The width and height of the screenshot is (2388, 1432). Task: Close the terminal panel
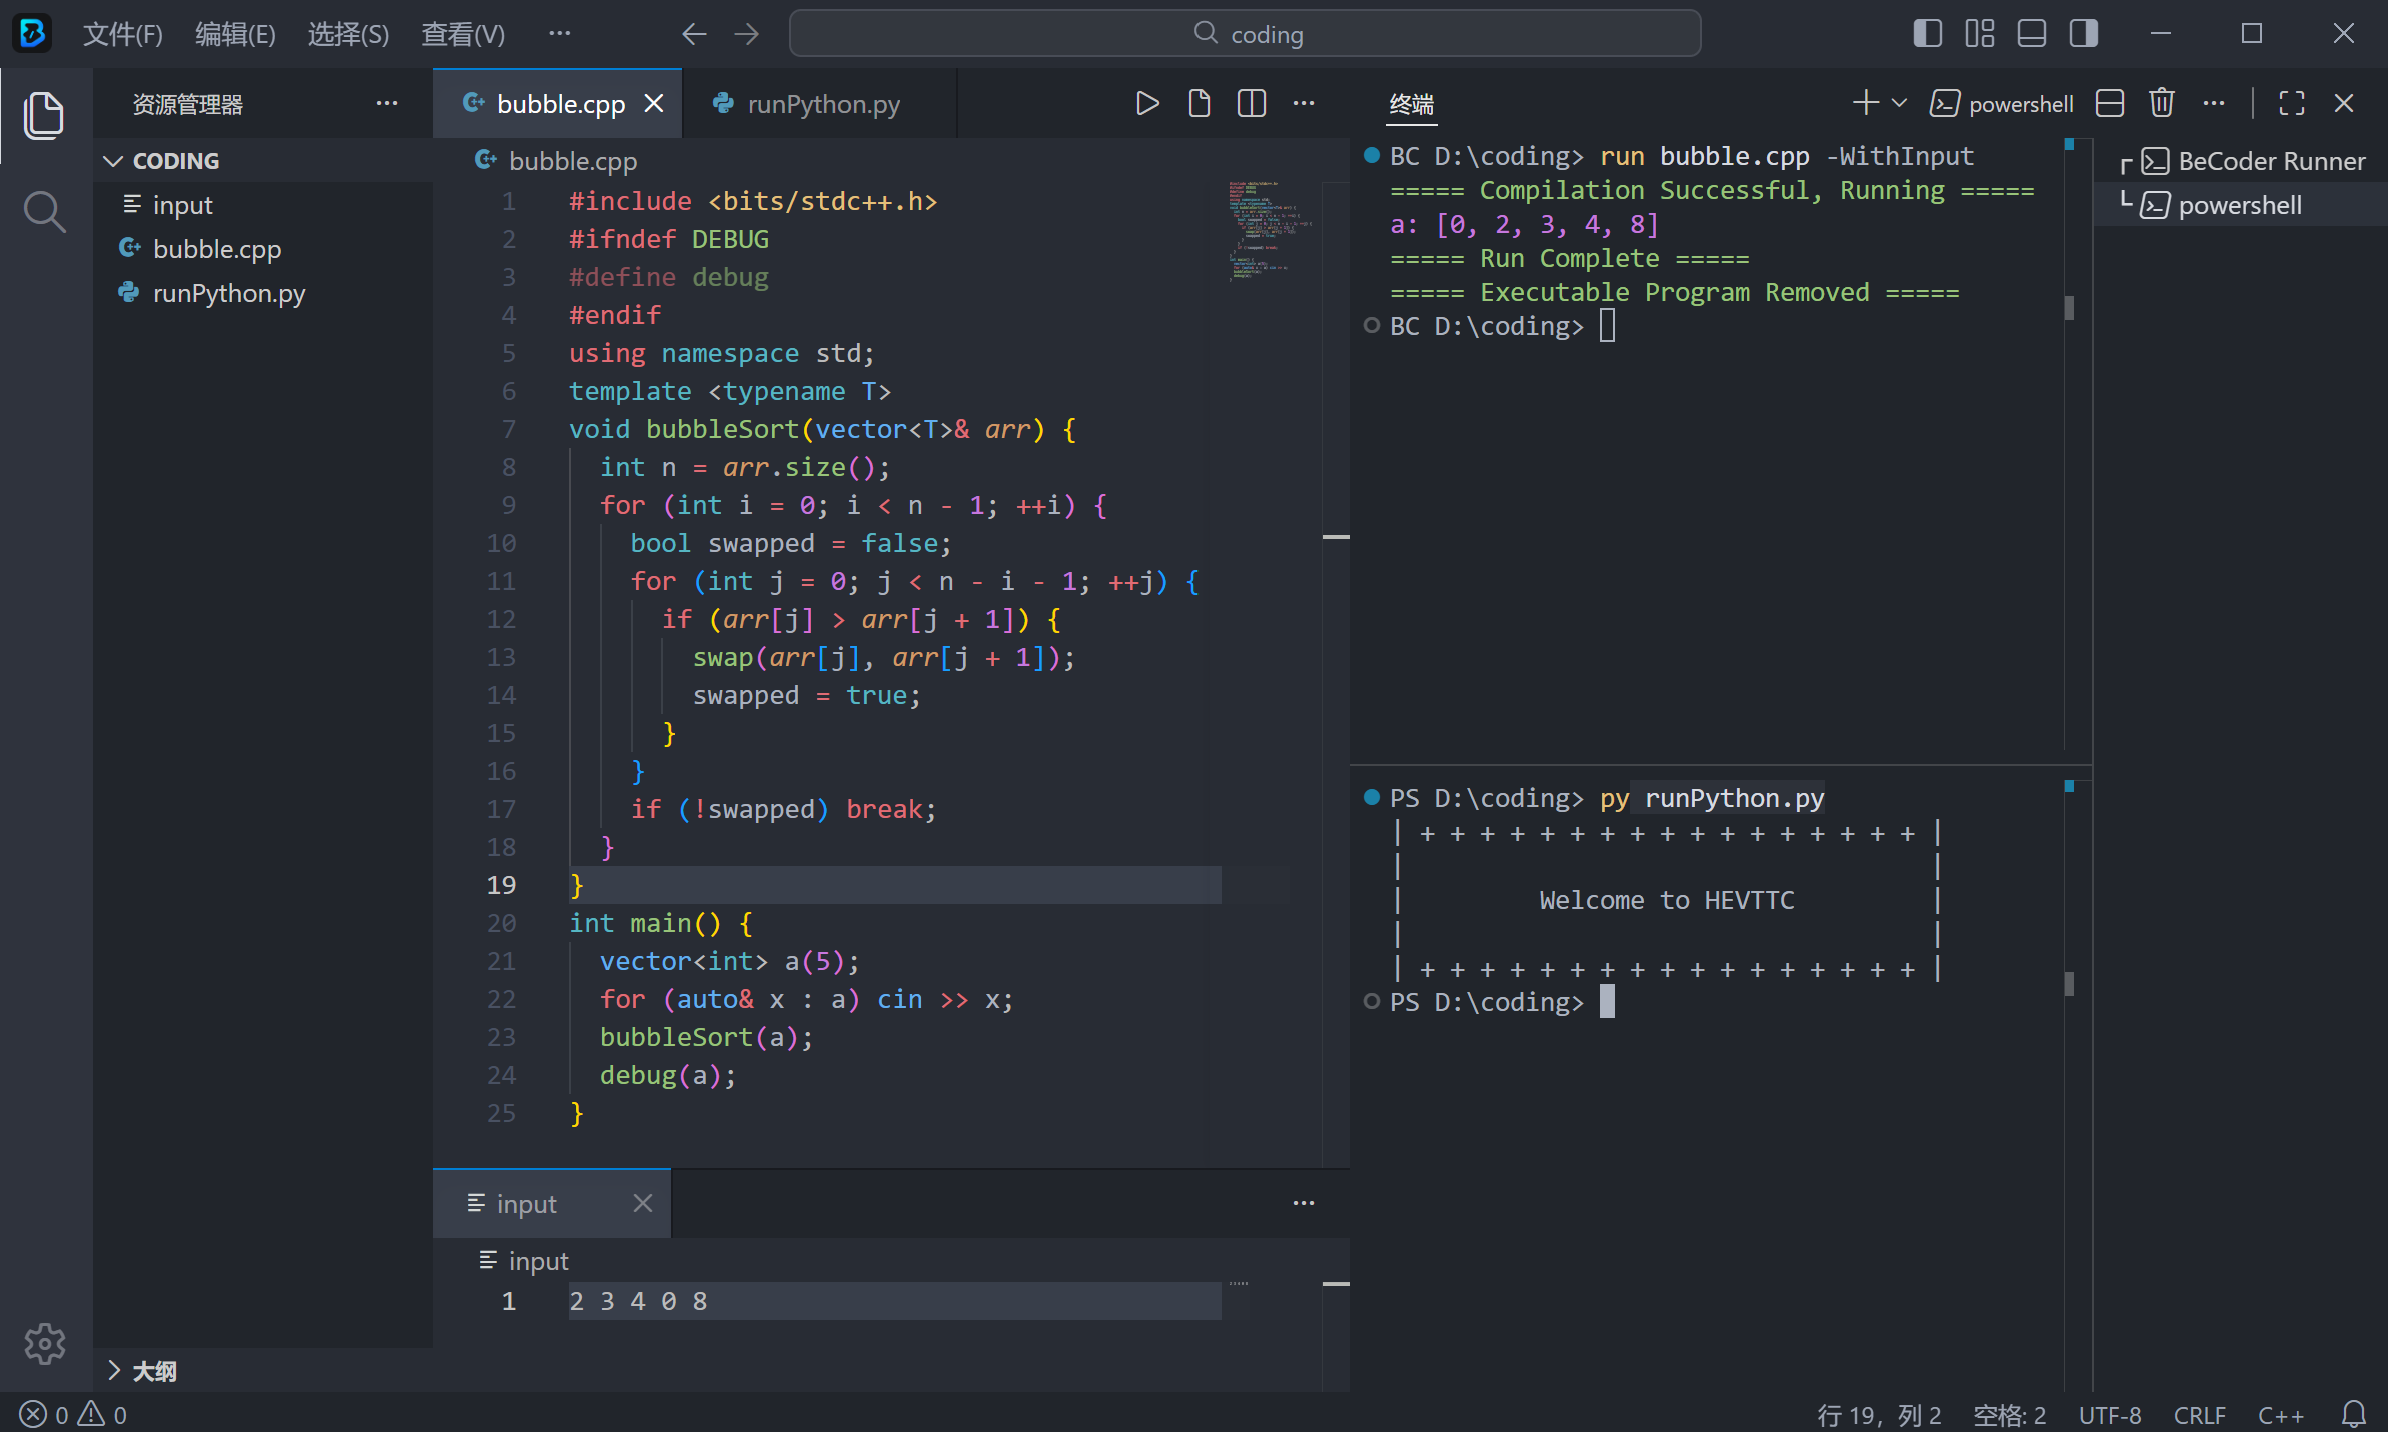click(2344, 103)
